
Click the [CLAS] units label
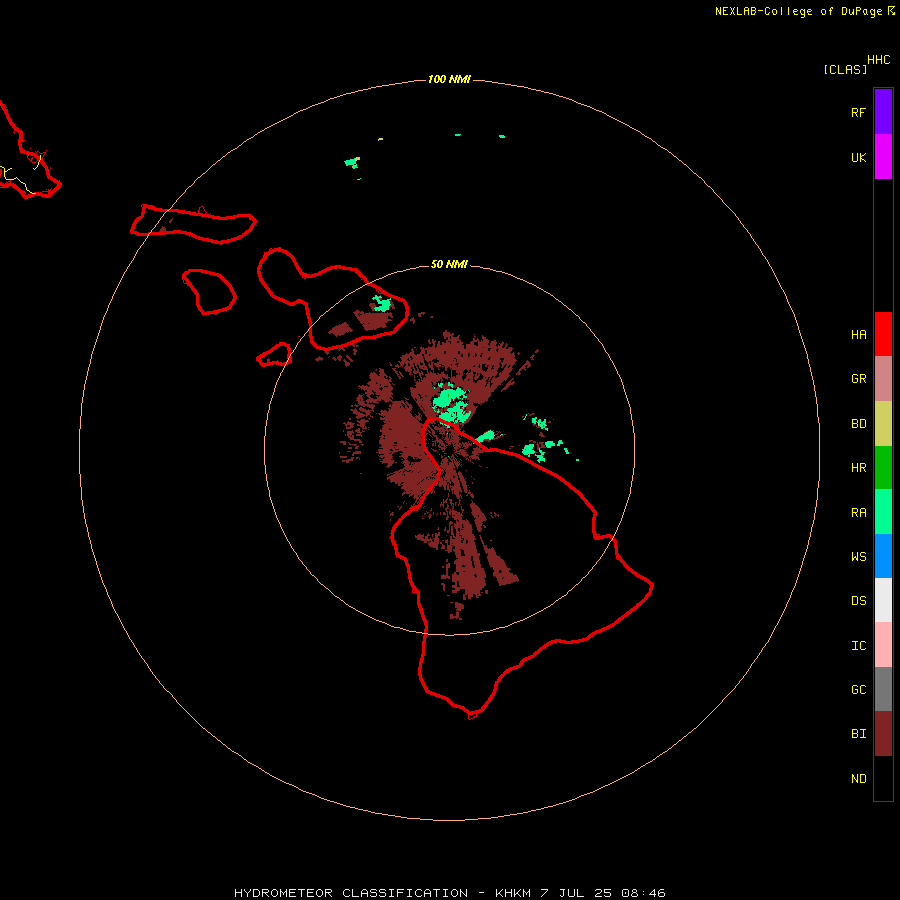pyautogui.click(x=845, y=69)
